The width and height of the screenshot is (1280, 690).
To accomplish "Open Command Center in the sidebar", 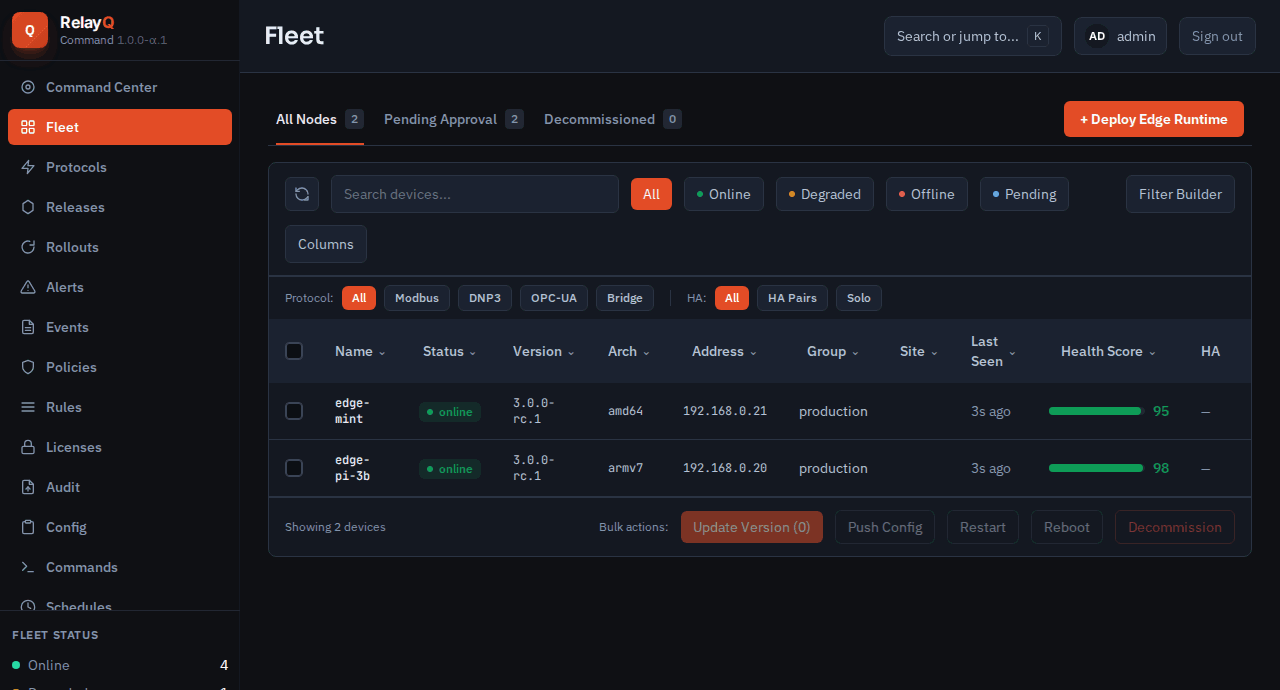I will [x=120, y=87].
